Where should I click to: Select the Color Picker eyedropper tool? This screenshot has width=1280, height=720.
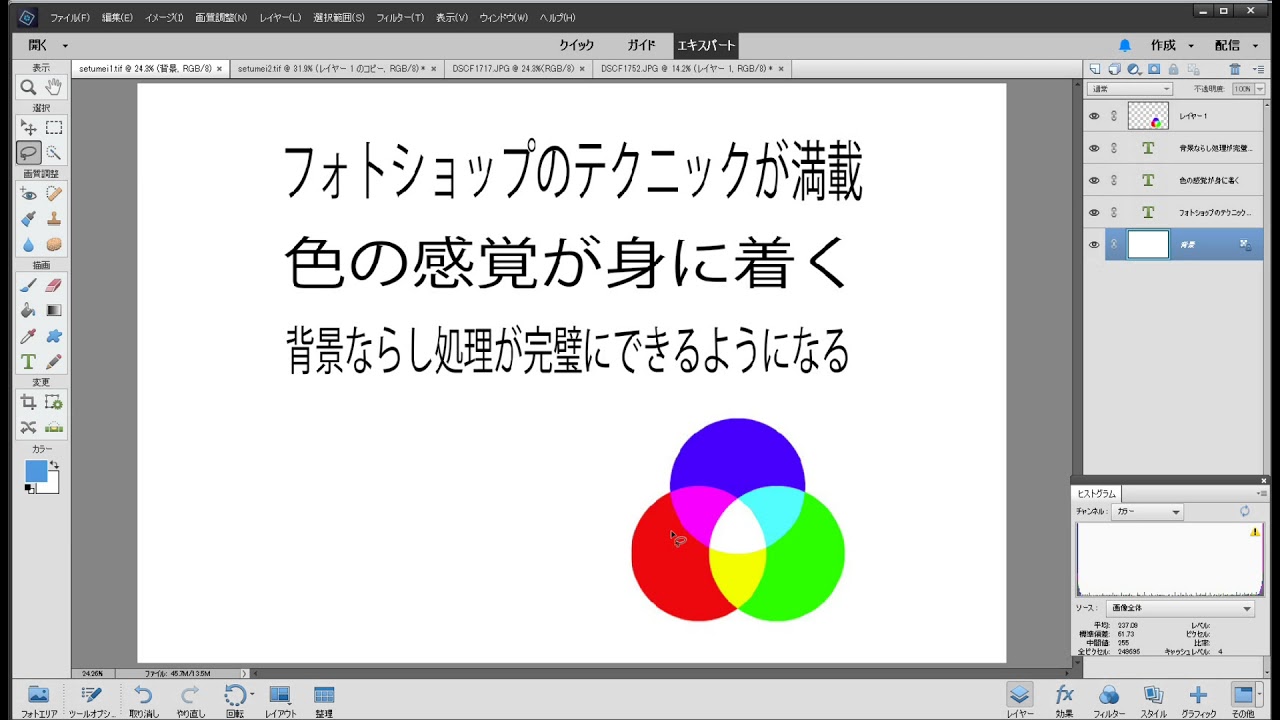pos(29,336)
